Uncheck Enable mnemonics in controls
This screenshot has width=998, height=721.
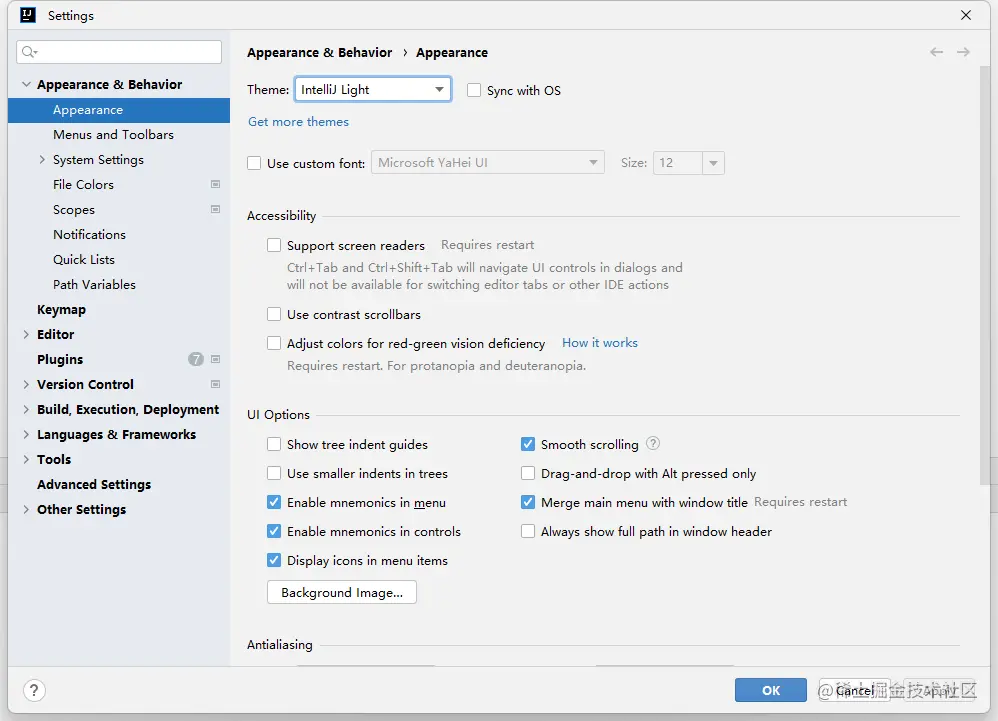click(x=274, y=531)
